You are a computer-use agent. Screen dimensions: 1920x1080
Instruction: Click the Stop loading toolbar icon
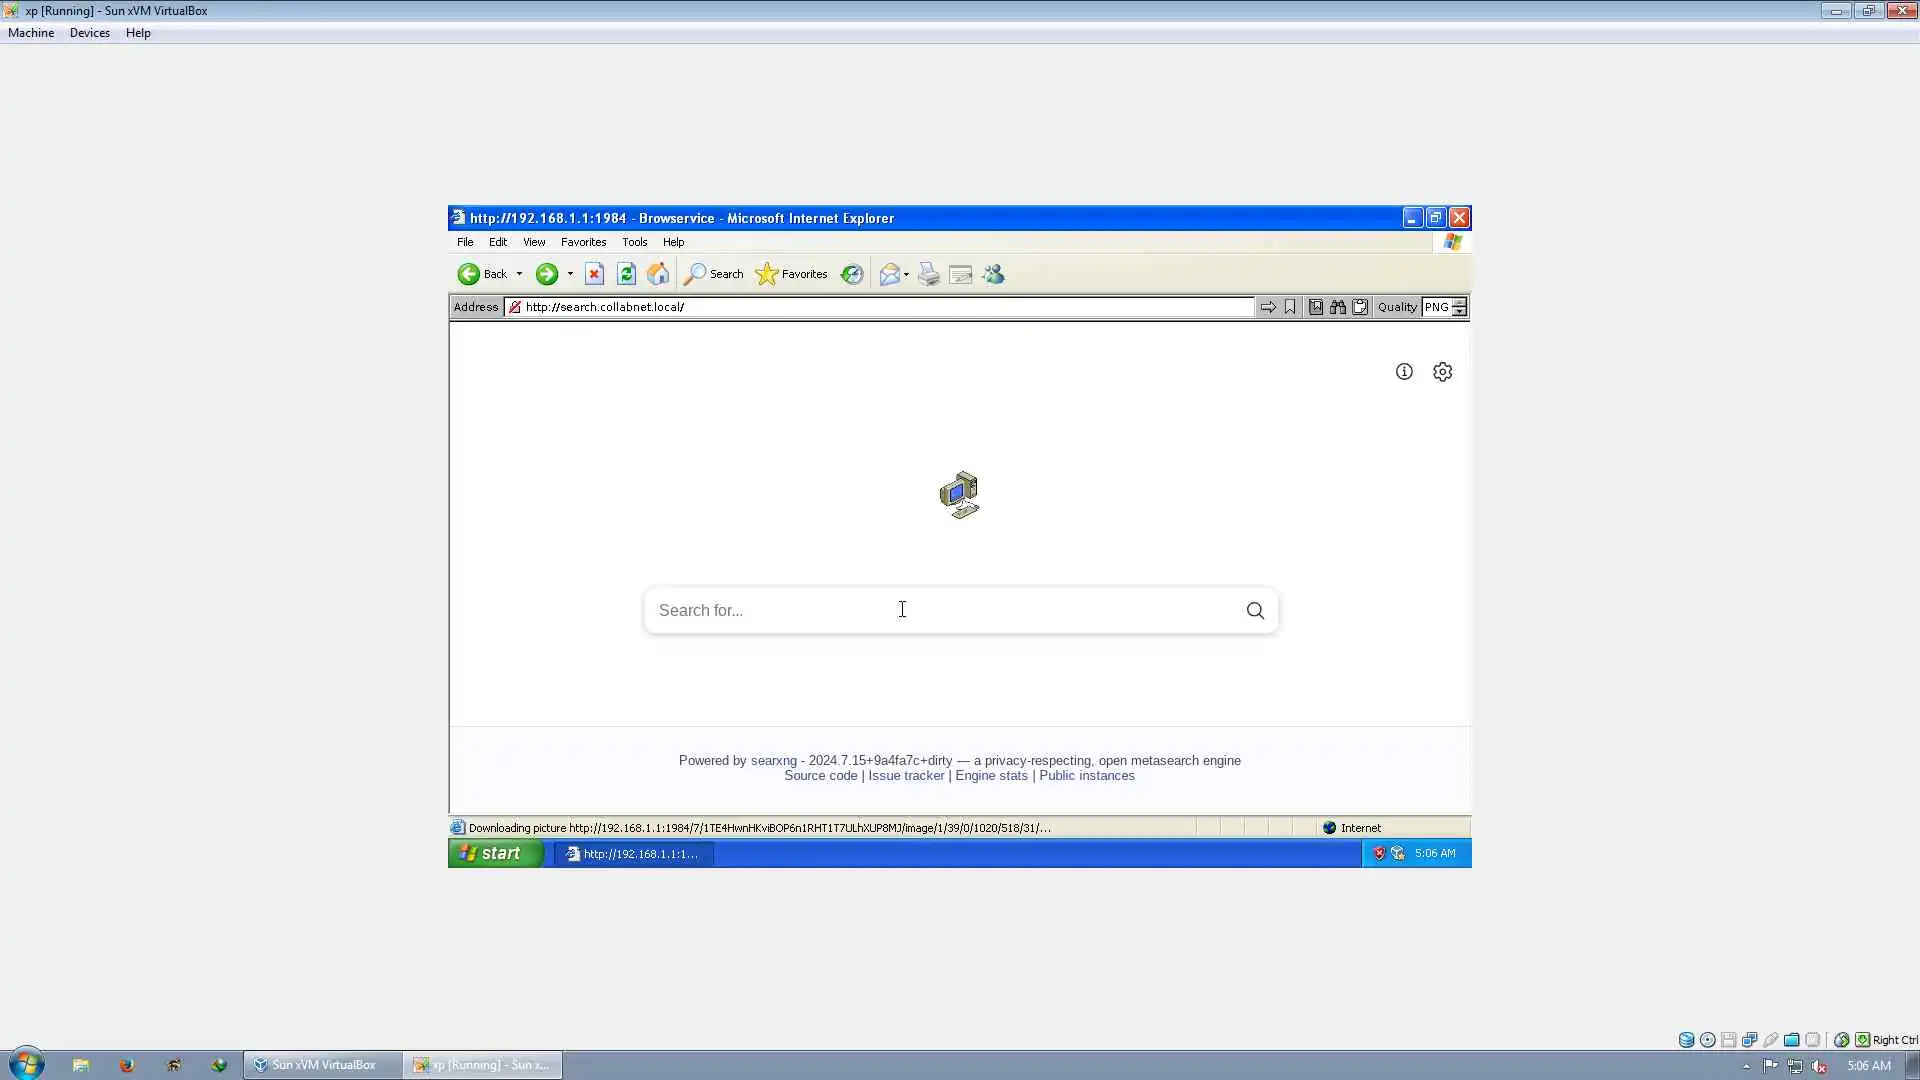coord(594,274)
